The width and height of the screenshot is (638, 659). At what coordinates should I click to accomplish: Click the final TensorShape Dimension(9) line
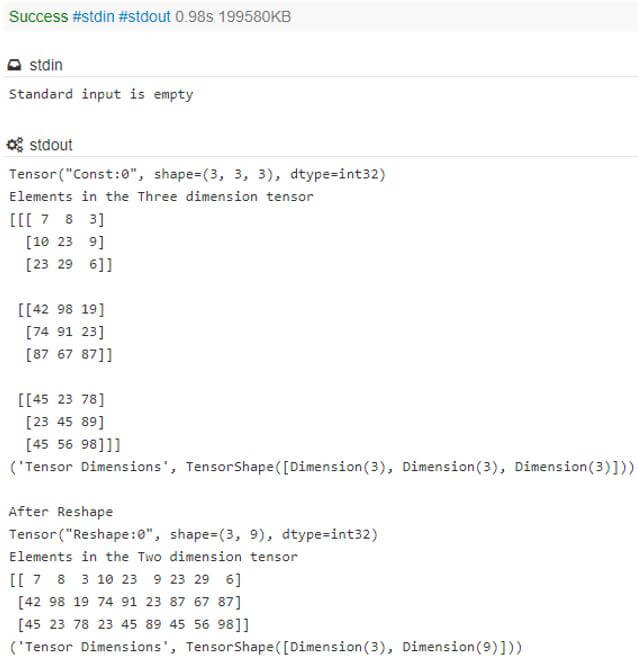click(x=265, y=646)
